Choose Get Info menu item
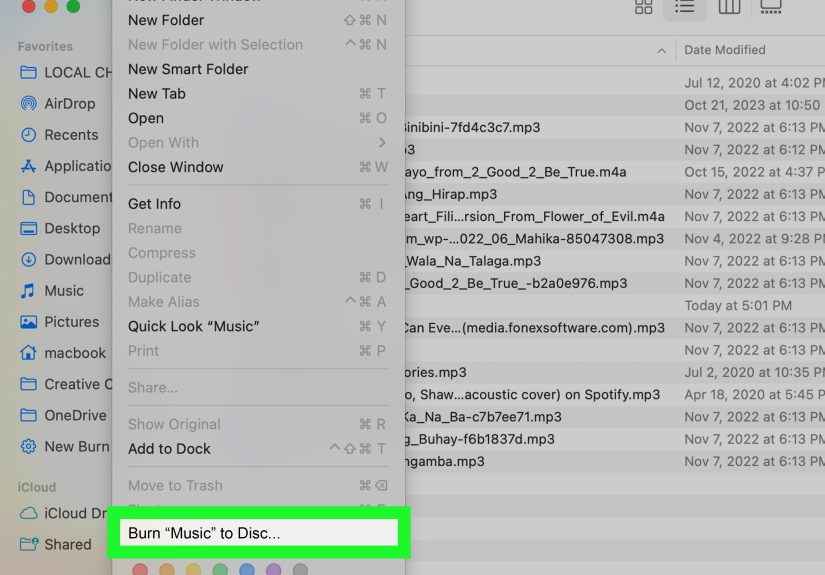The height and width of the screenshot is (575, 825). (258, 204)
